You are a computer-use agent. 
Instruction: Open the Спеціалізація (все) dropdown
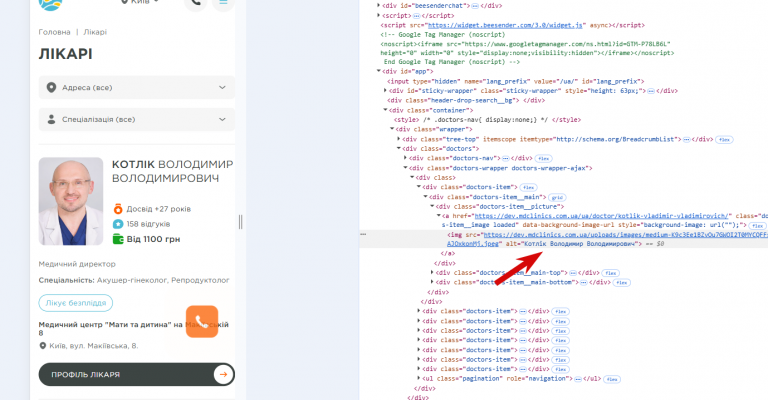tap(137, 119)
